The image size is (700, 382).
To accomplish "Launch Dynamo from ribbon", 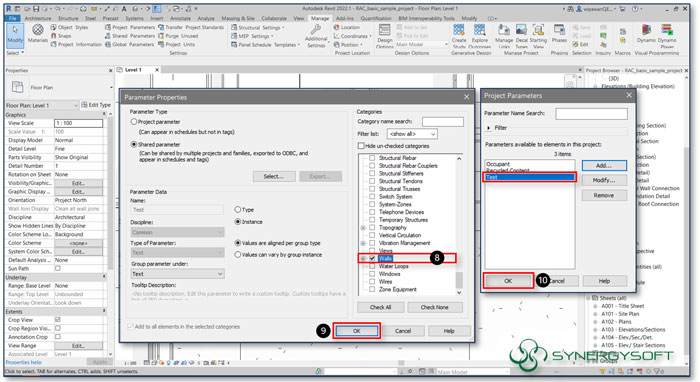I will click(646, 34).
